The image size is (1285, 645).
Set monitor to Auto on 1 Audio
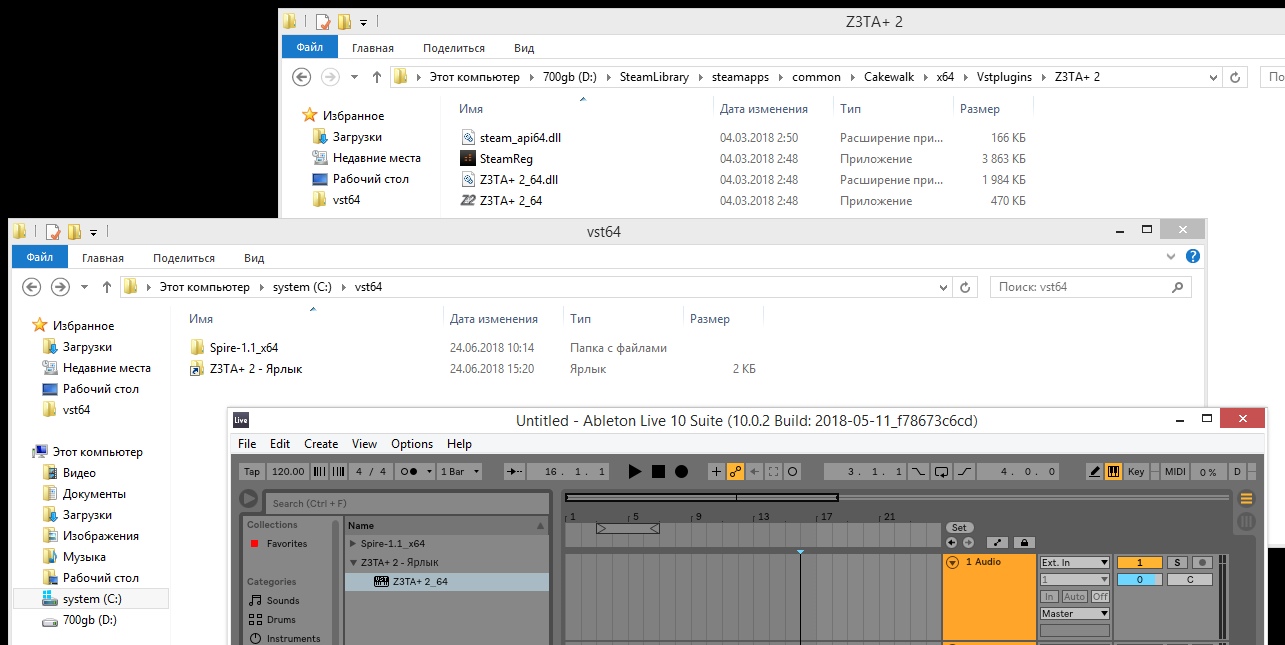pos(1075,596)
